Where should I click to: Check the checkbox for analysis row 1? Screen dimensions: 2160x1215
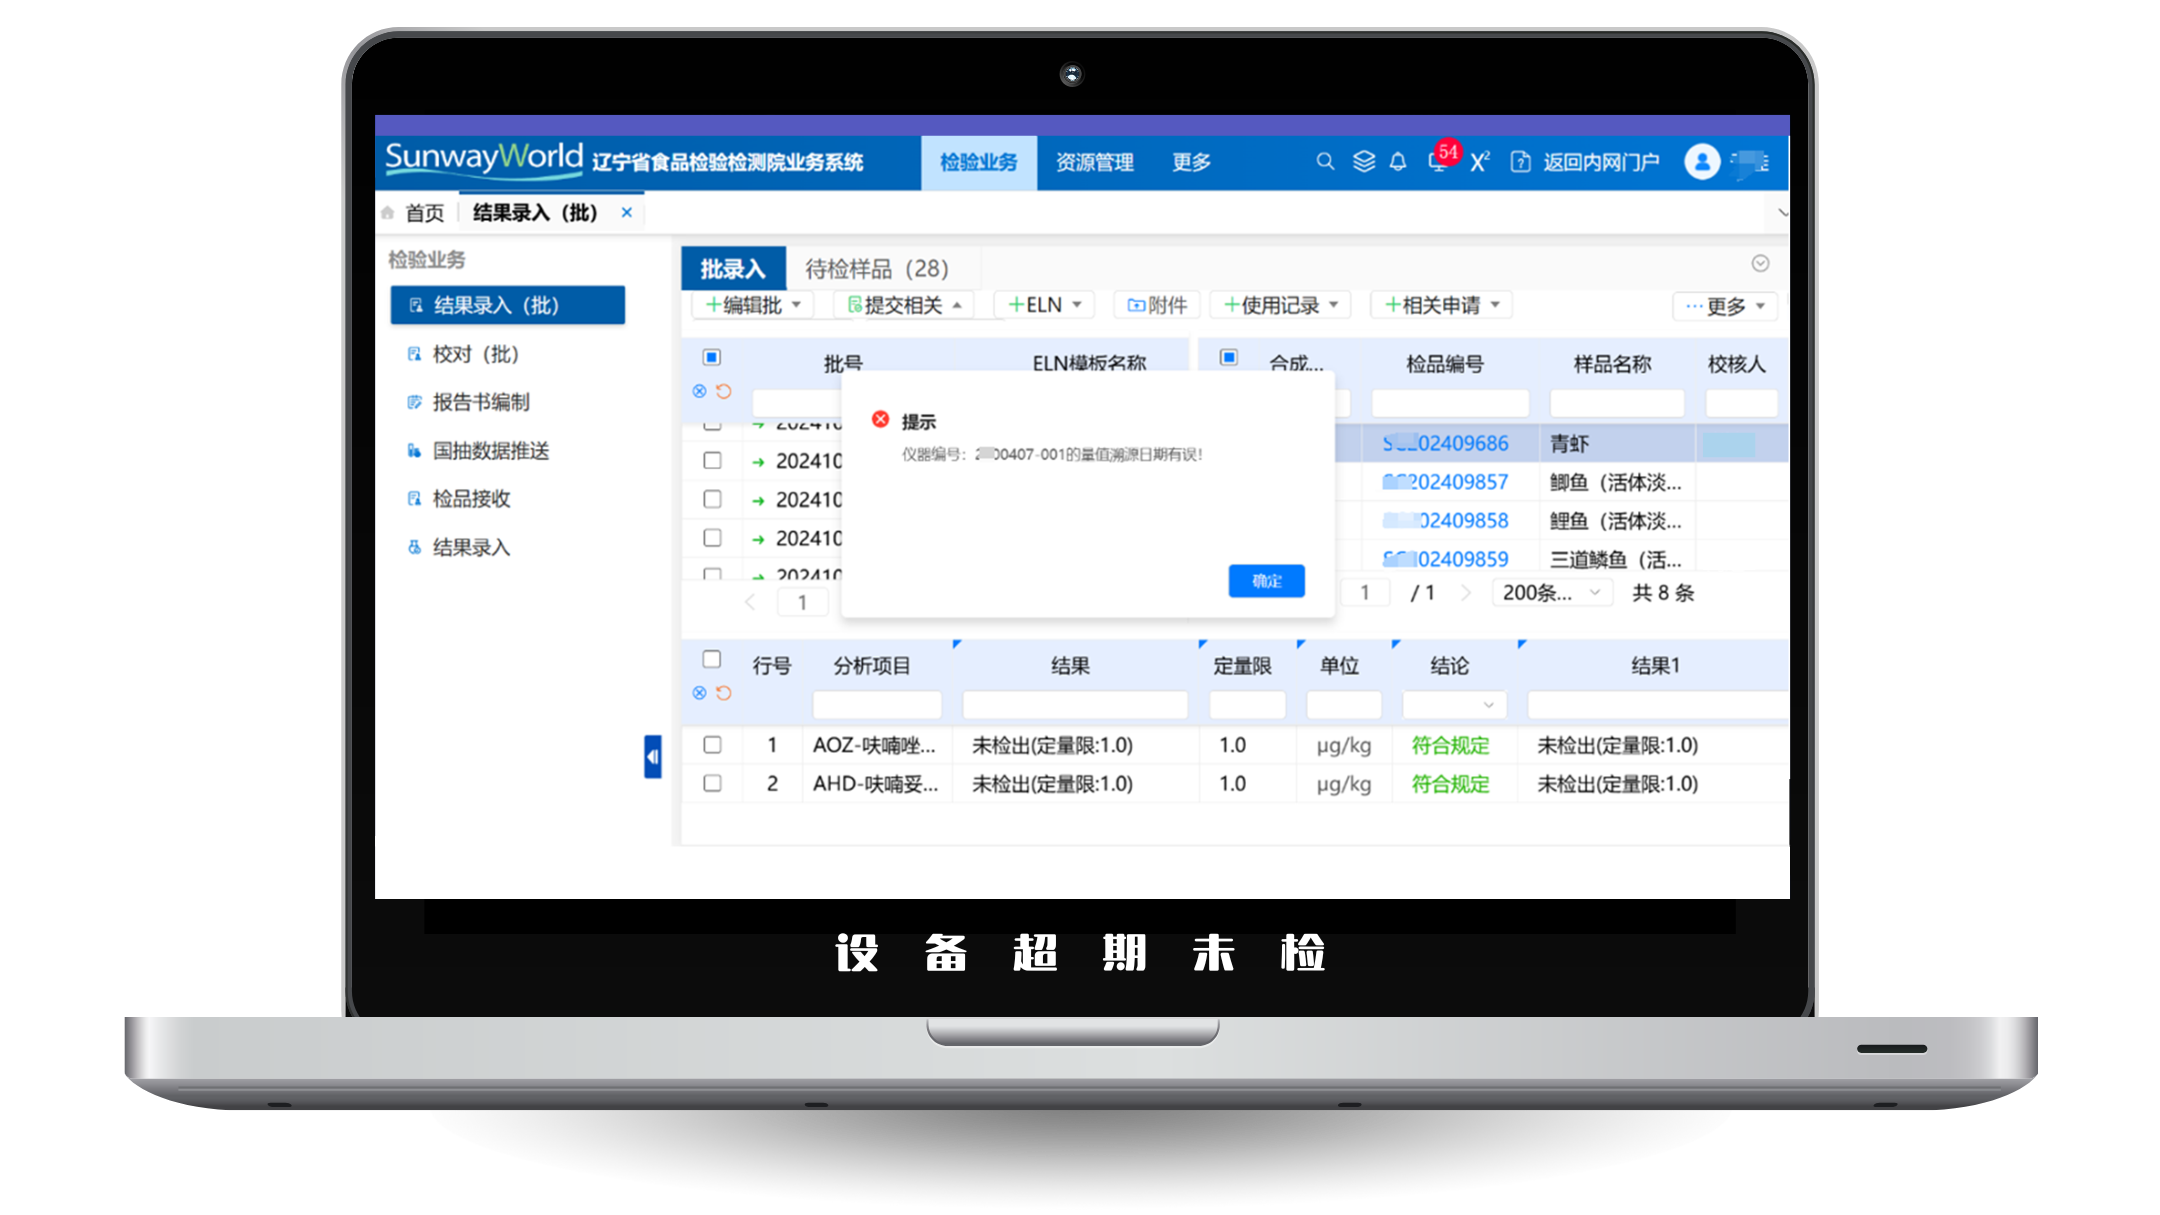[x=712, y=745]
